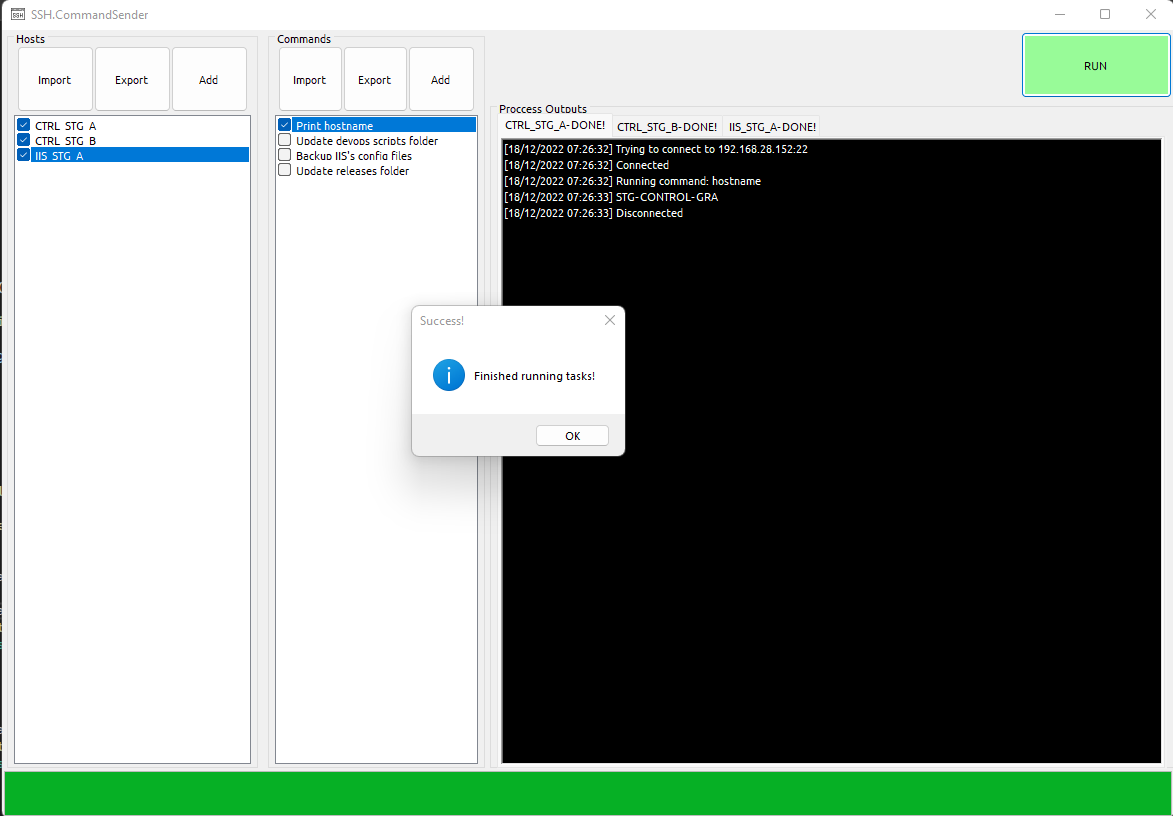Import commands using the Commands Import button
Viewport: 1173px width, 816px height.
pyautogui.click(x=310, y=79)
